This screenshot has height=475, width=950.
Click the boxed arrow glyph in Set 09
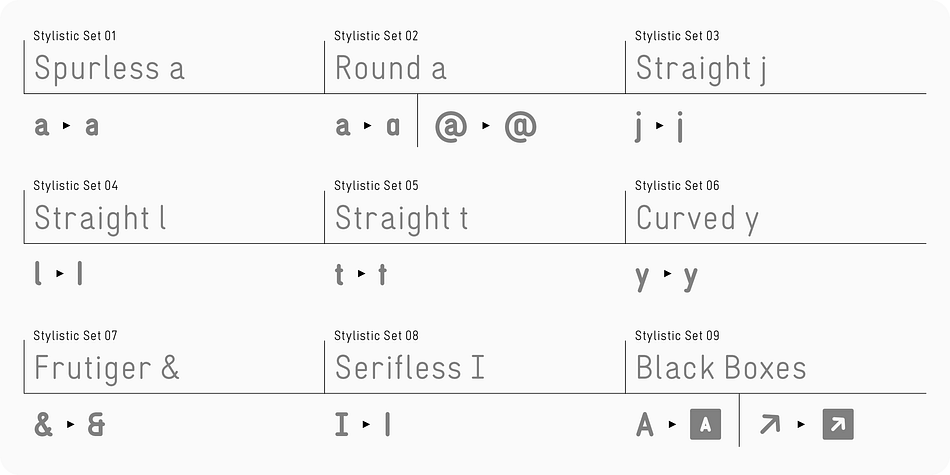tap(838, 424)
